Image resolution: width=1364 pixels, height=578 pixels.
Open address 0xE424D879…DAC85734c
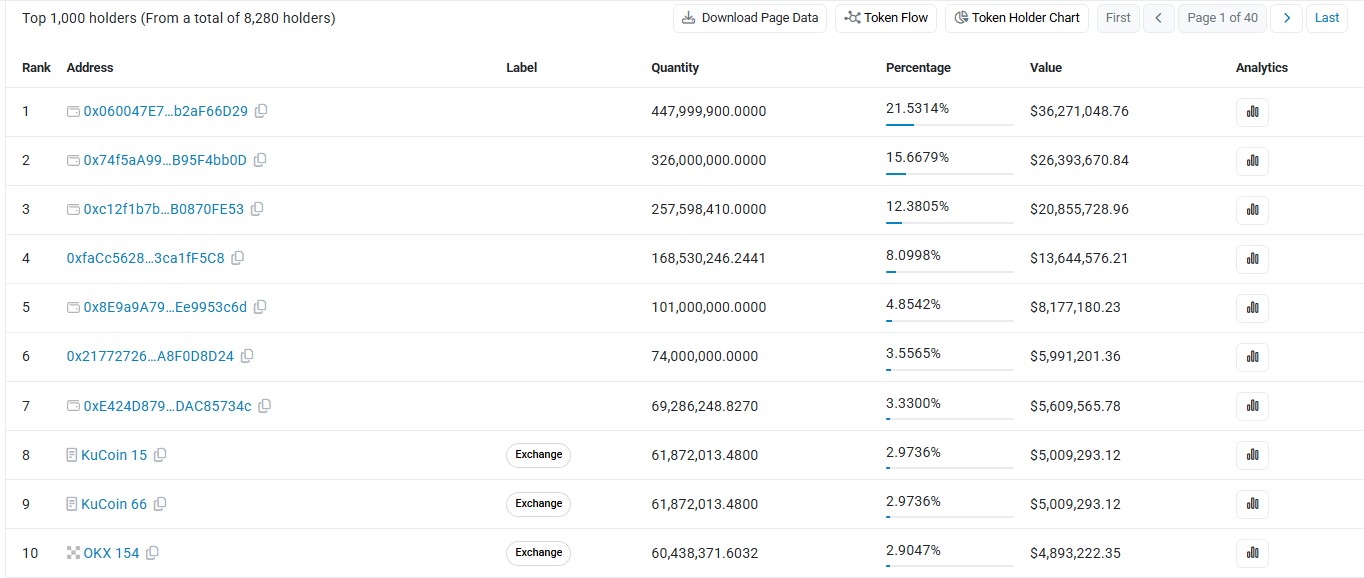click(x=168, y=406)
